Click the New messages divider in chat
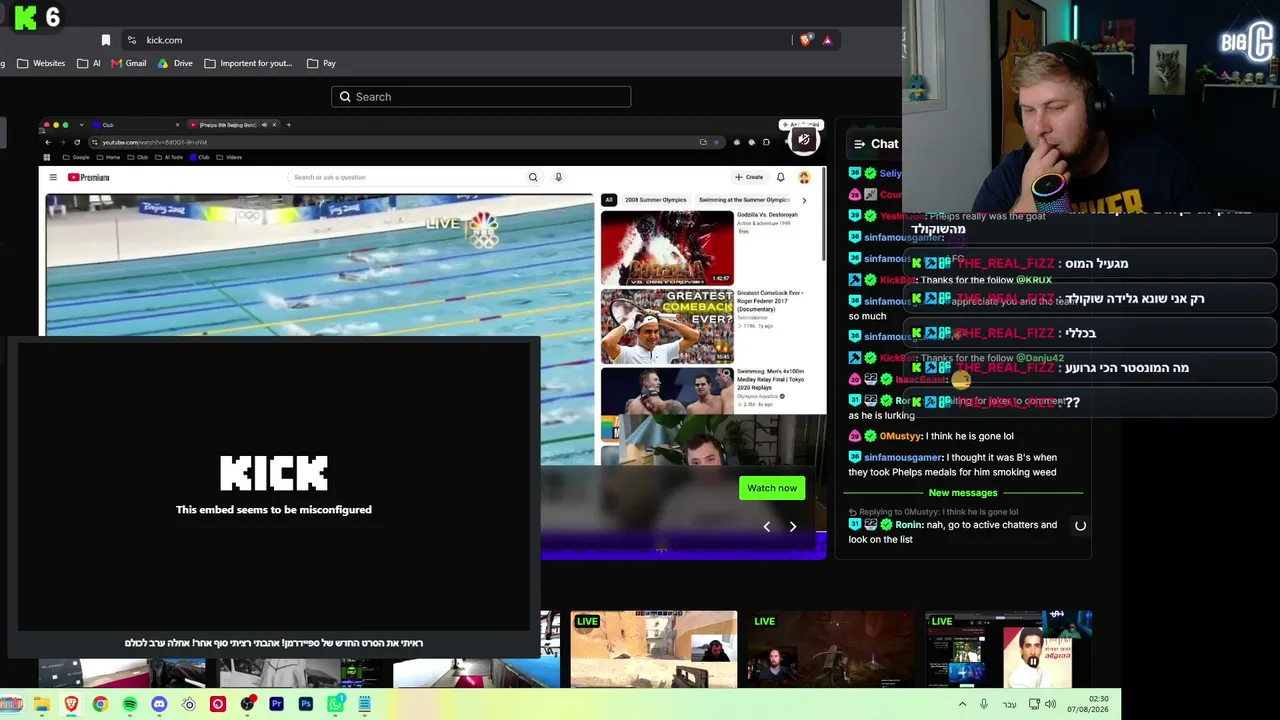Screen dimensions: 1280x720 [963, 493]
